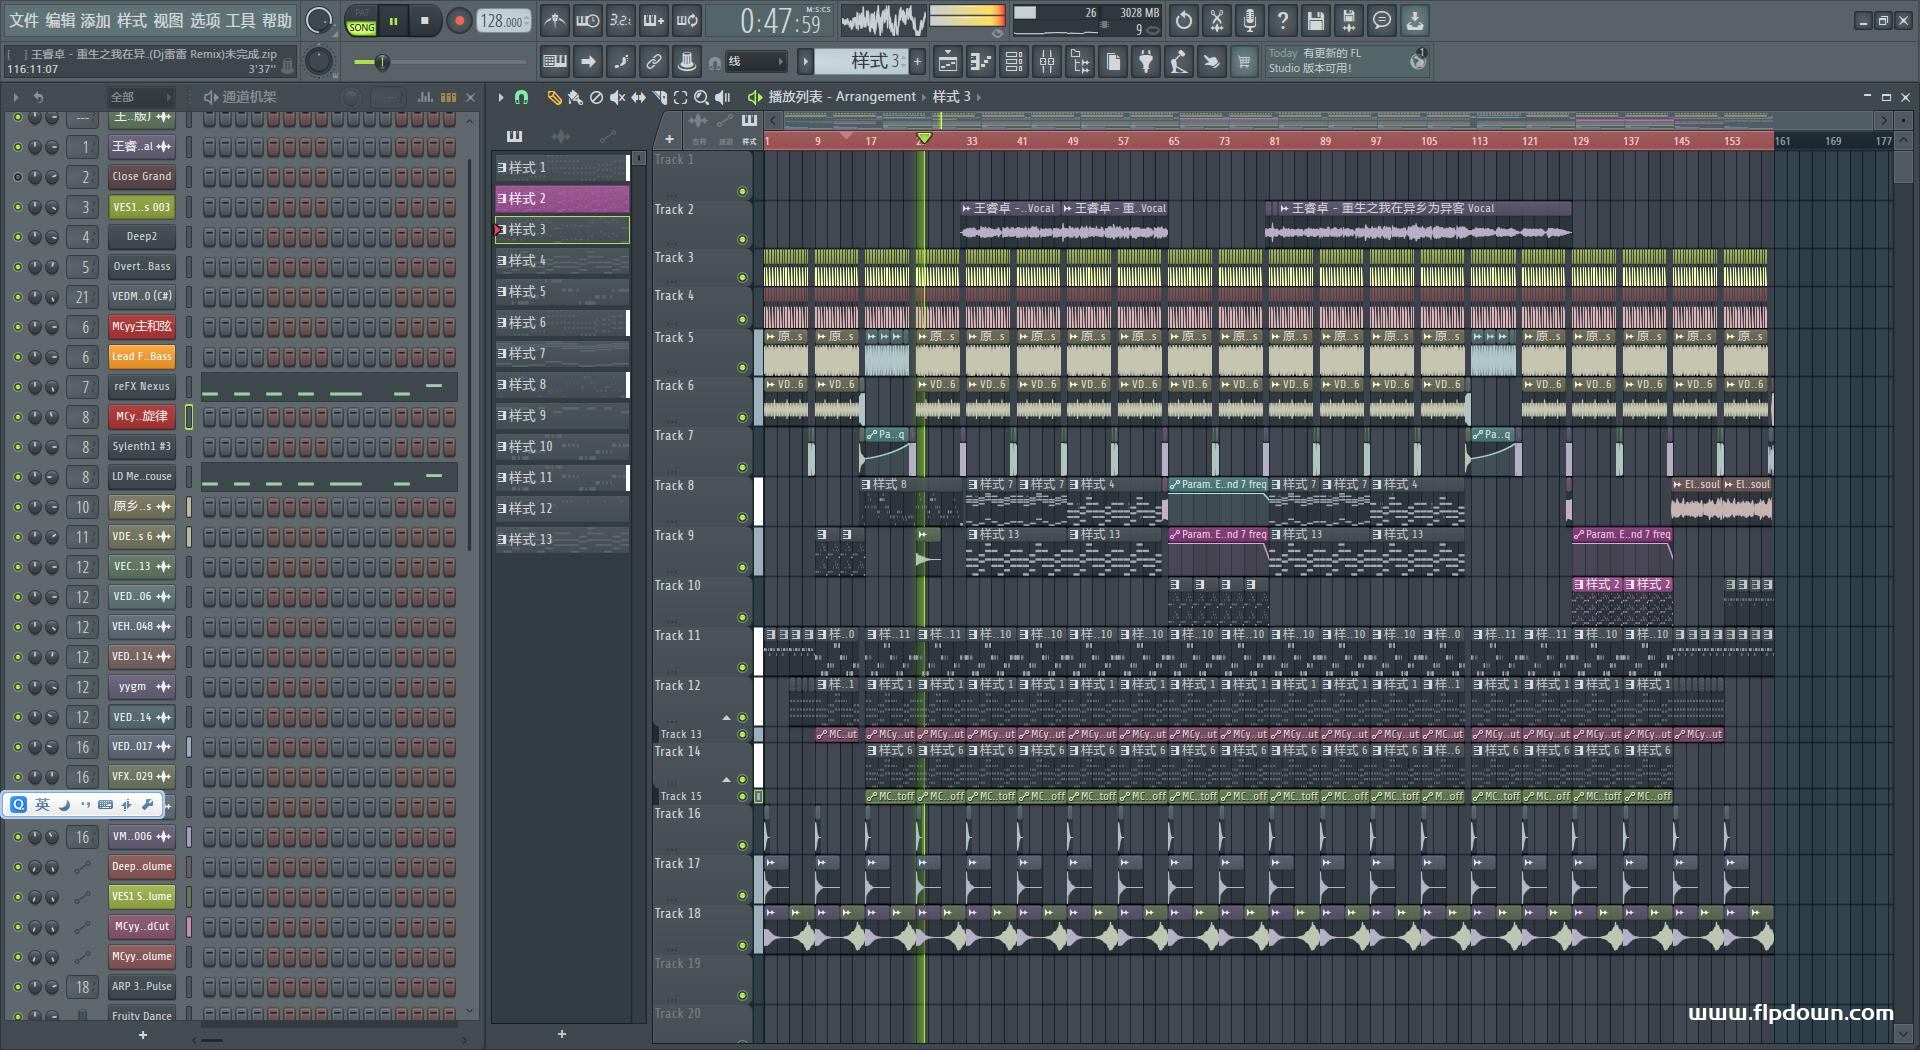The width and height of the screenshot is (1920, 1050).
Task: Open the Arrangement breadcrumb selector
Action: [x=875, y=97]
